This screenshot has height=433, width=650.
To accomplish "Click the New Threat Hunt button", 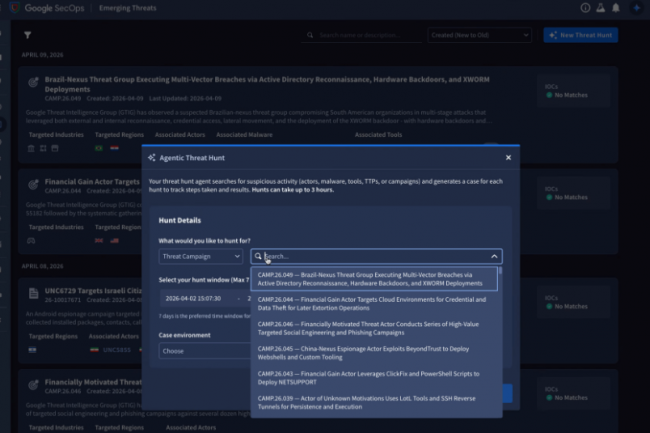I will [581, 35].
